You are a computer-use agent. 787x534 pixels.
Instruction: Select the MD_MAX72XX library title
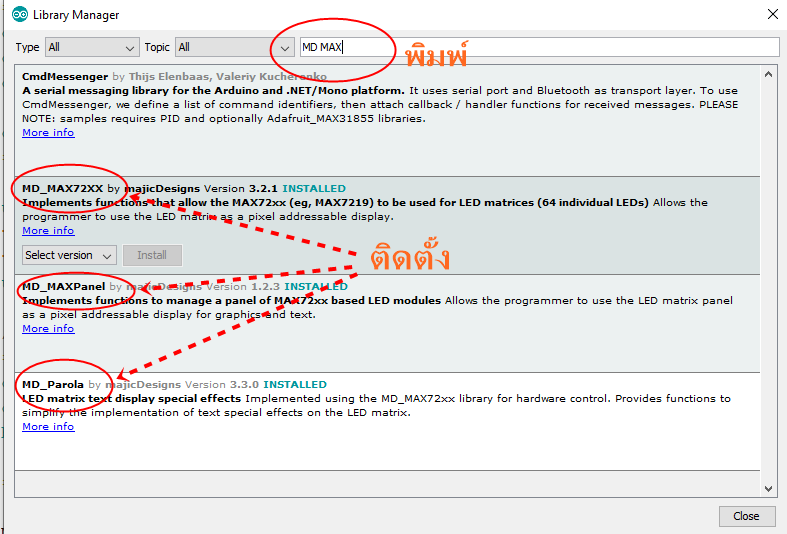pos(62,189)
